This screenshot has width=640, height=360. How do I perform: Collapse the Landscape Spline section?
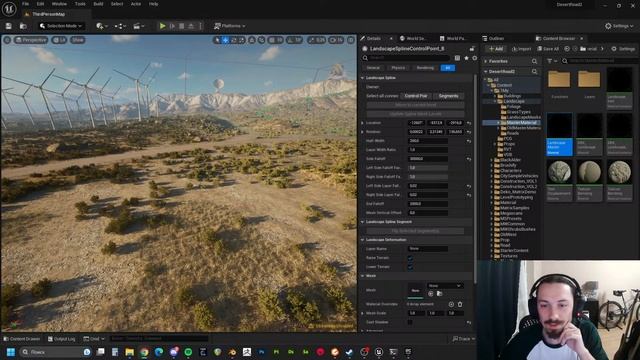(362, 78)
